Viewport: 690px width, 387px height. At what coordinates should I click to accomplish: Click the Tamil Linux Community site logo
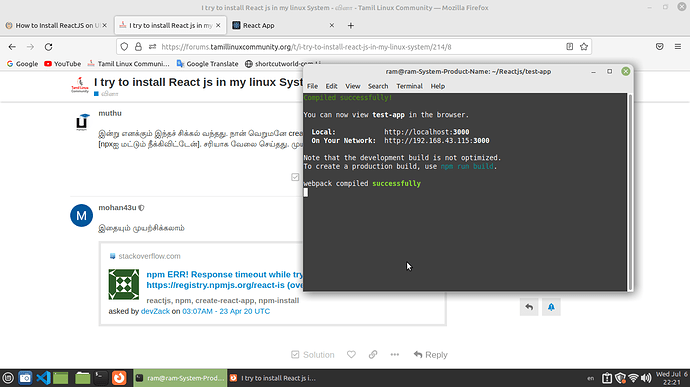(80, 85)
